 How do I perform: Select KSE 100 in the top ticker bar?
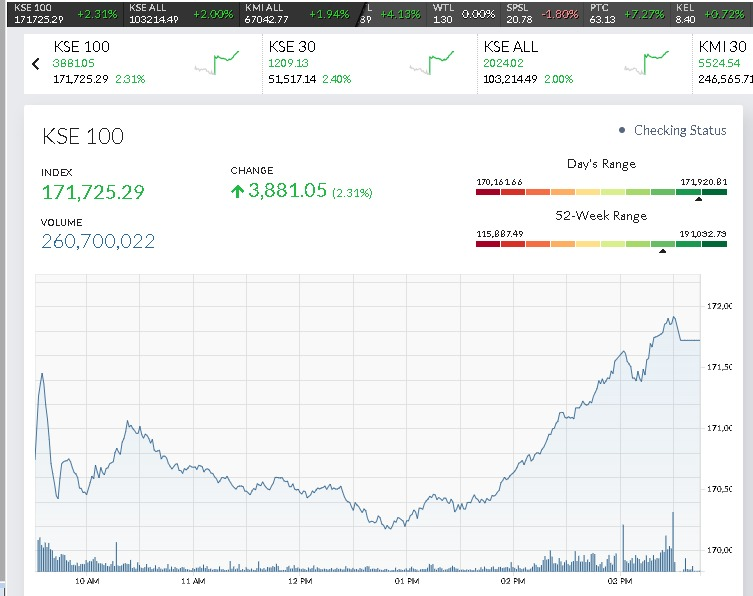[x=65, y=14]
